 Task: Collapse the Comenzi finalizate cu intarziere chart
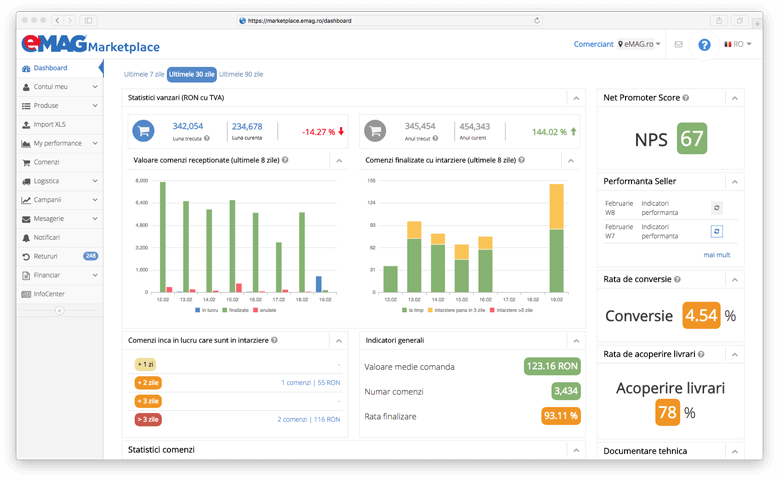(x=571, y=161)
